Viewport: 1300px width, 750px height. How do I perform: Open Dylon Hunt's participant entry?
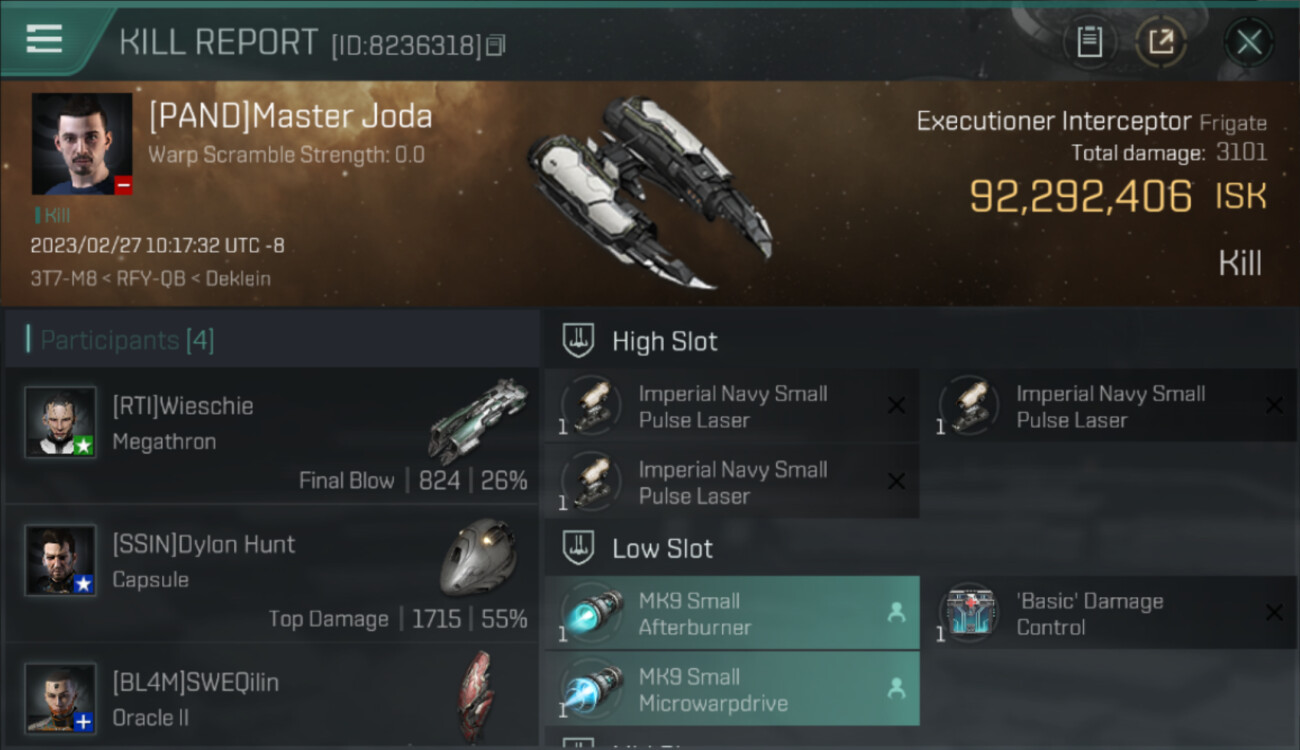click(272, 573)
